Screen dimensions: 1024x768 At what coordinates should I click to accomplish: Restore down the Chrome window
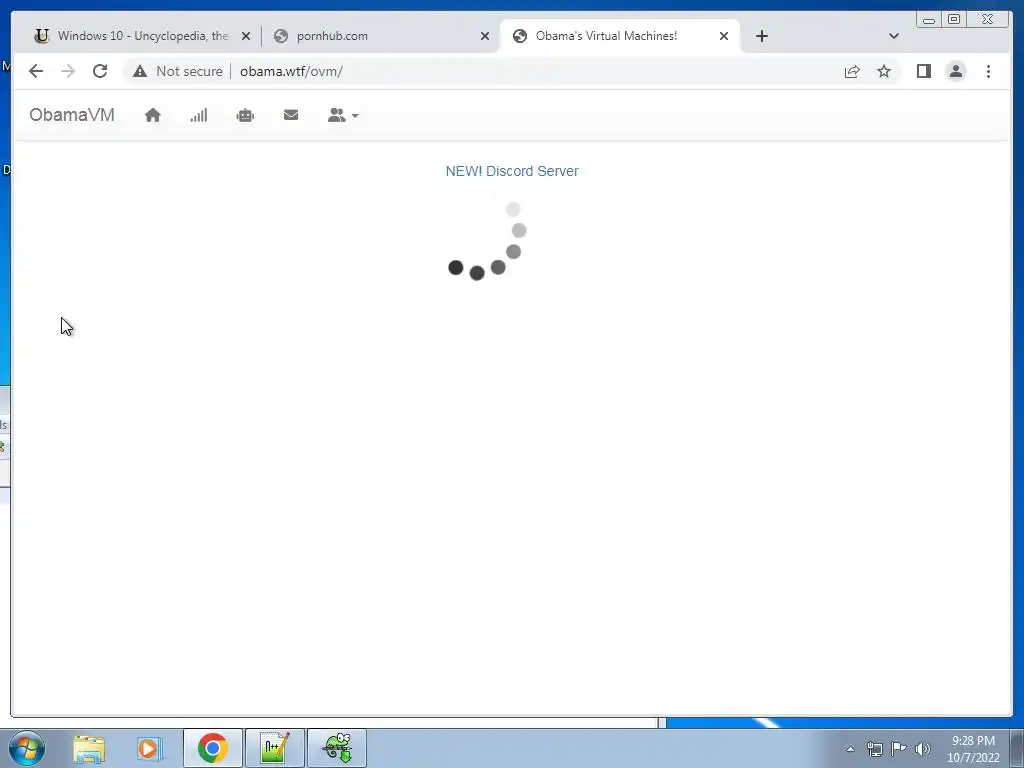coord(954,19)
